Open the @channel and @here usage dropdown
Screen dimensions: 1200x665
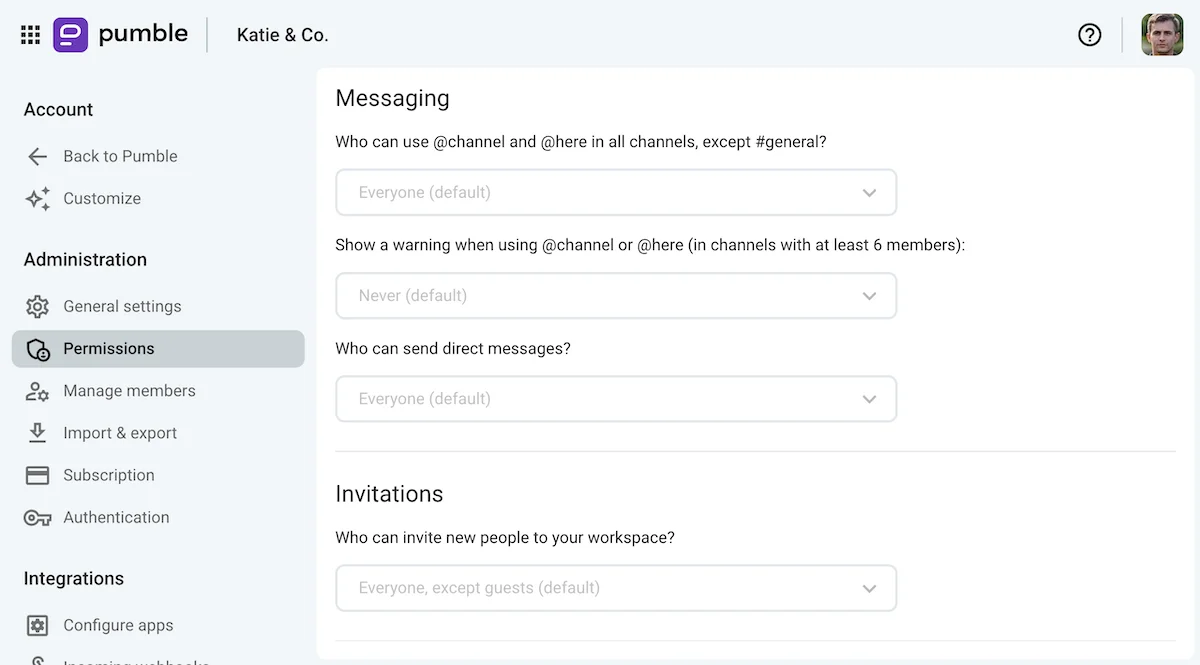tap(616, 192)
